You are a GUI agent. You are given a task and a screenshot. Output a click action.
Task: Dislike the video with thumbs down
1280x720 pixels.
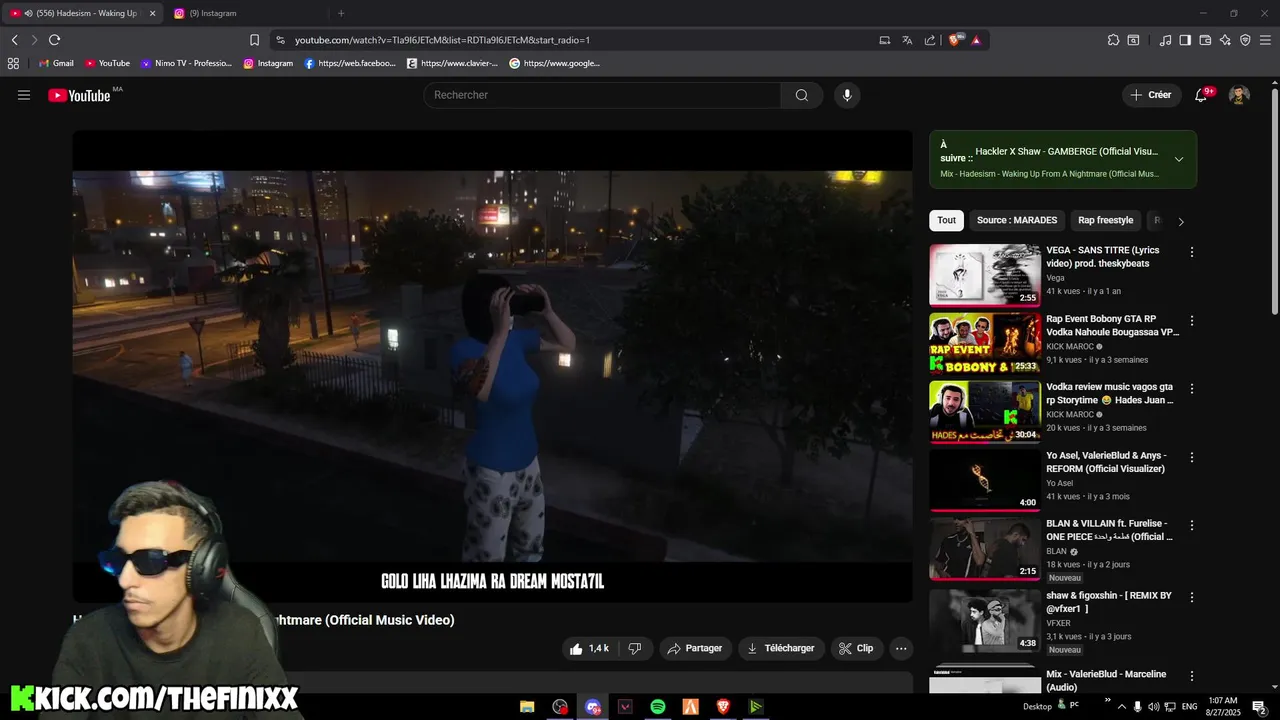pyautogui.click(x=634, y=648)
